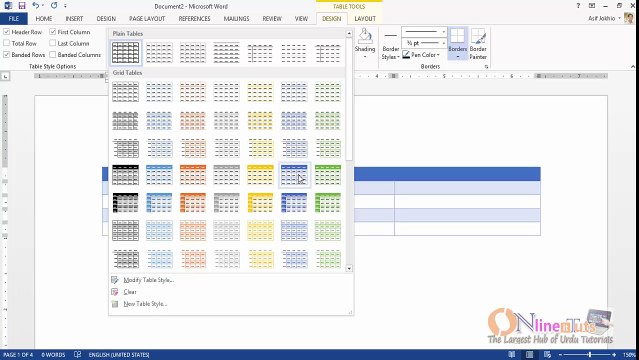Switch to Web Layout view icon
This screenshot has width=639, height=360.
[547, 355]
